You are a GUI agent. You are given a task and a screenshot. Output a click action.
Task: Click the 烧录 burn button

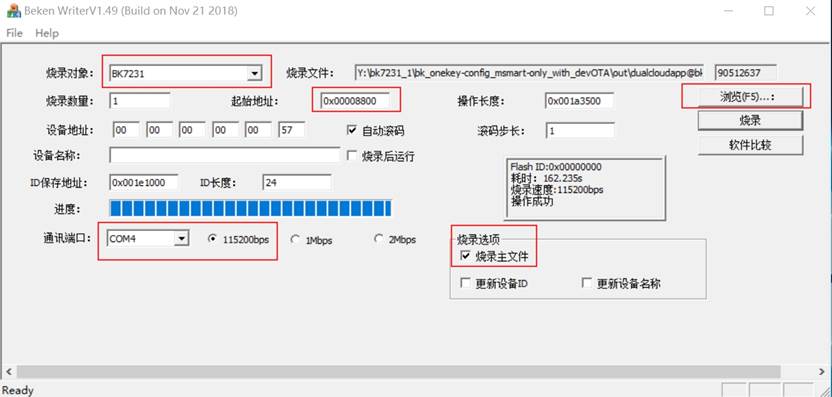[x=750, y=120]
